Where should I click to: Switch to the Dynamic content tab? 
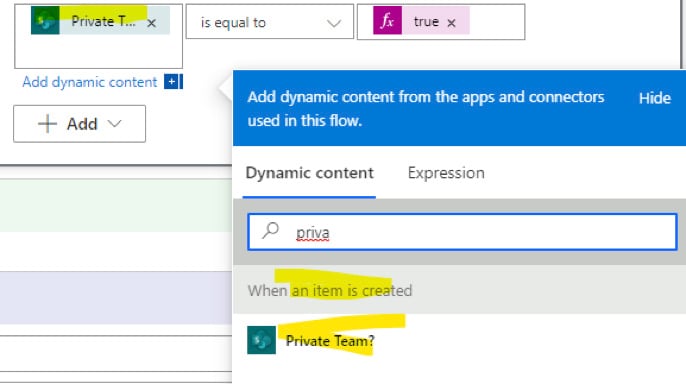tap(309, 173)
